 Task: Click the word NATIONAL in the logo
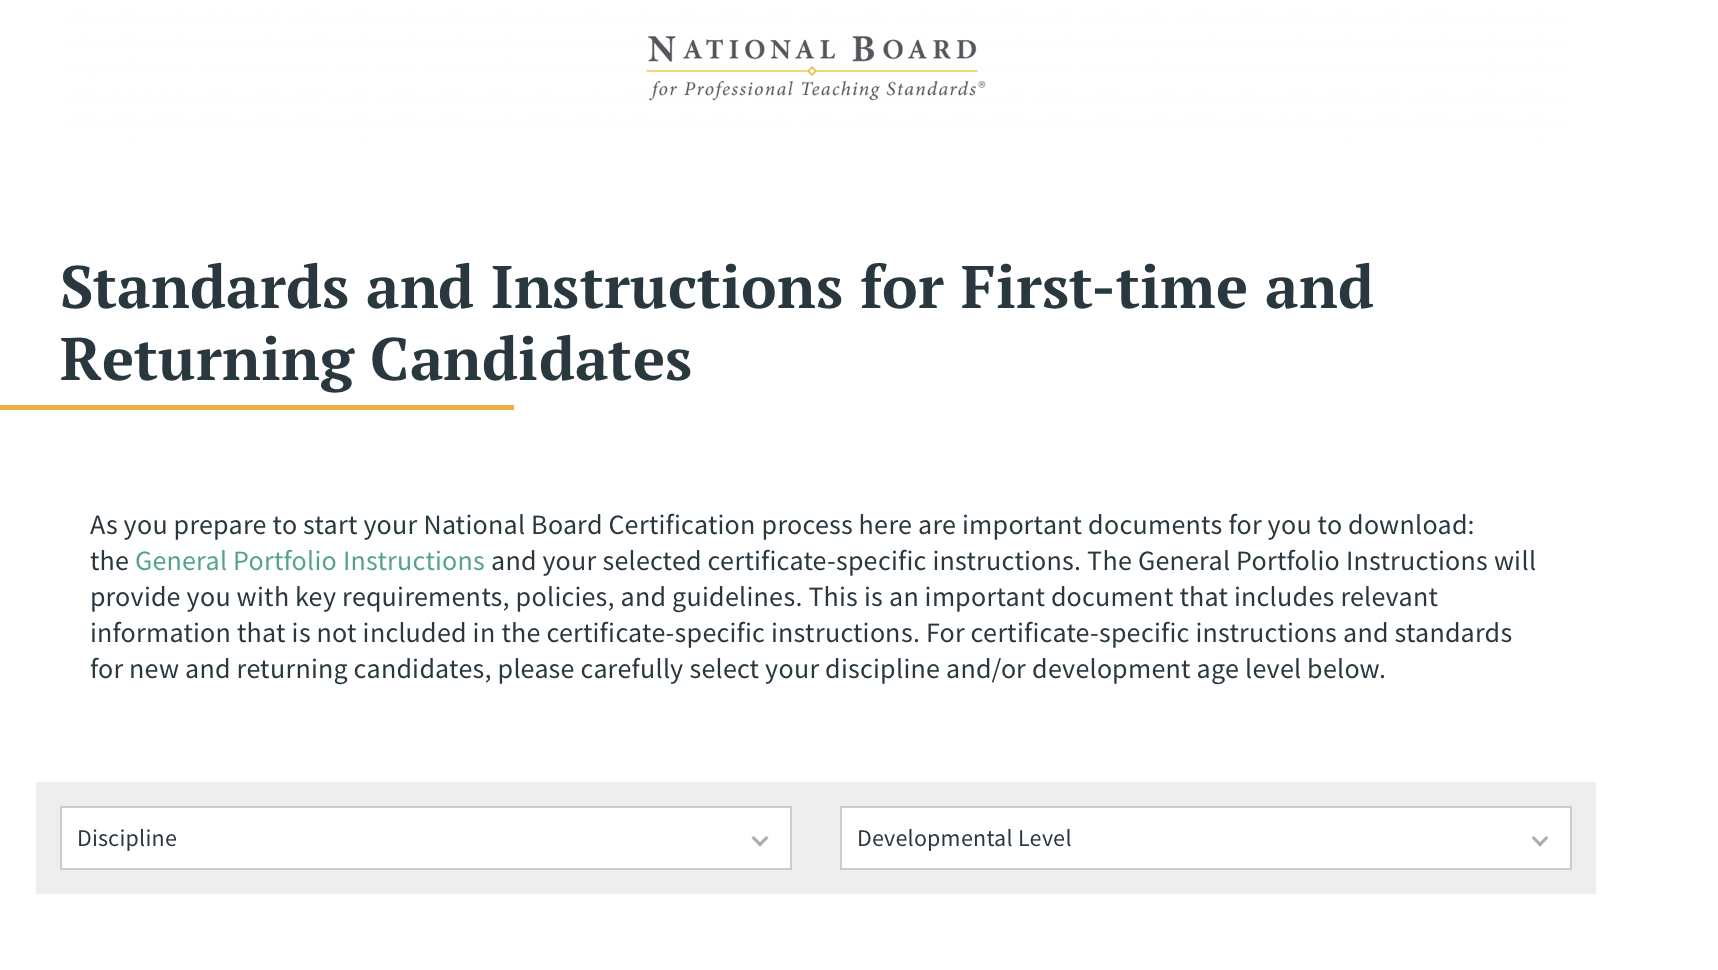tap(742, 49)
